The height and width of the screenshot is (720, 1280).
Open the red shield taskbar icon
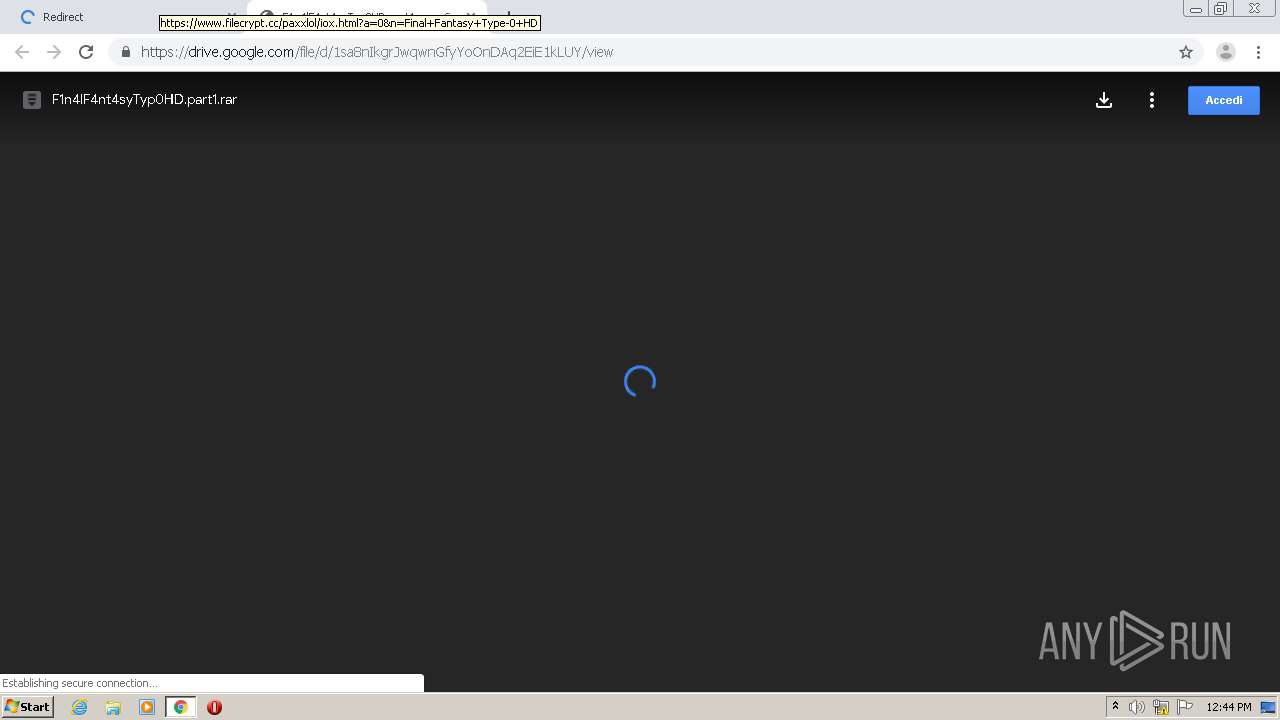point(214,707)
